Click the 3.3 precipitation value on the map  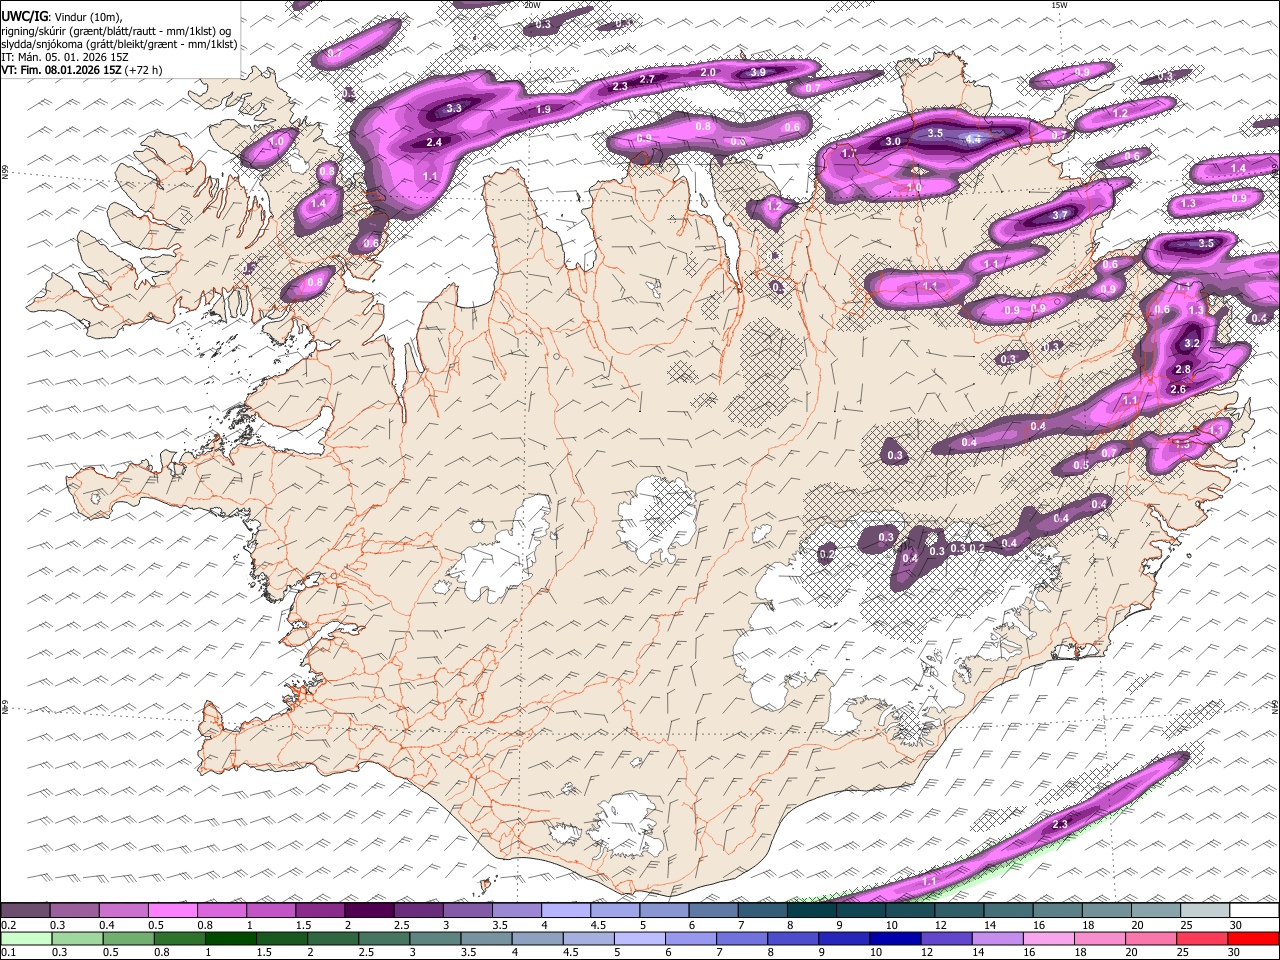[x=454, y=108]
